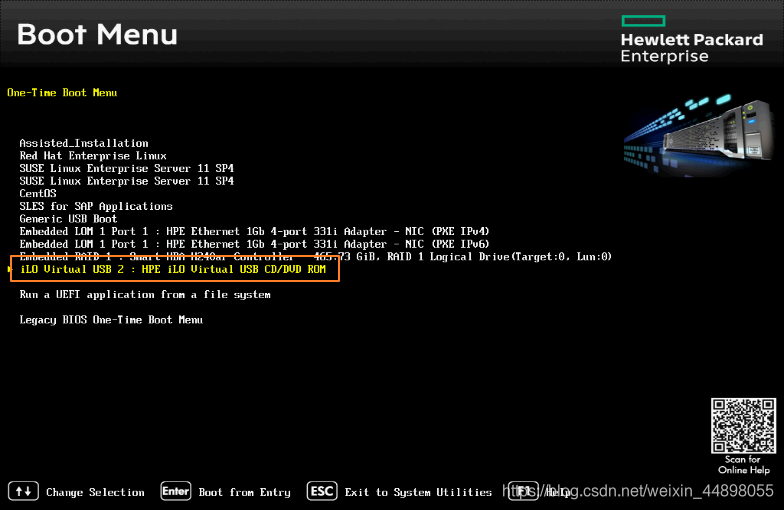The width and height of the screenshot is (784, 510).
Task: Click the ESC key icon
Action: coord(322,491)
